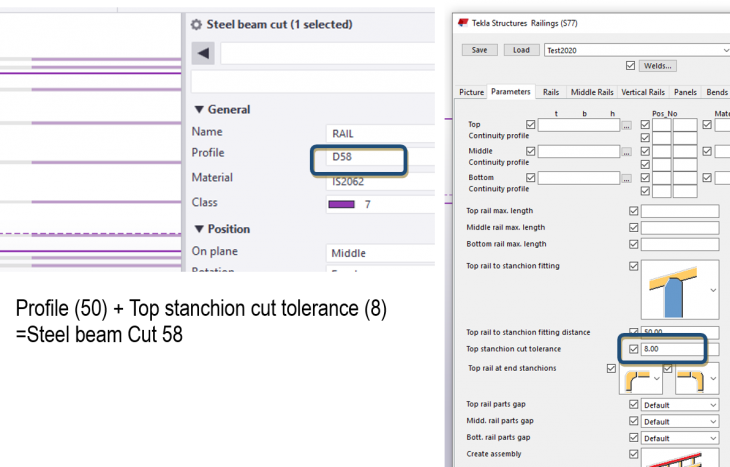Click the Top rail max. length input field
730x467 pixels.
[680, 211]
